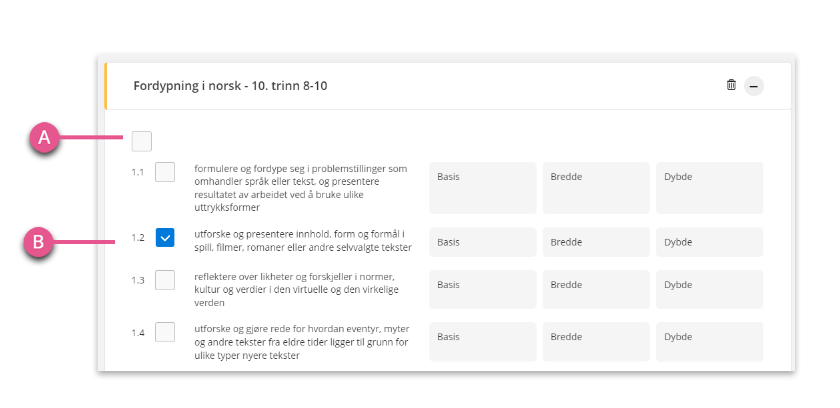
Task: Click the Dybde field for goal 1.4
Action: (710, 342)
